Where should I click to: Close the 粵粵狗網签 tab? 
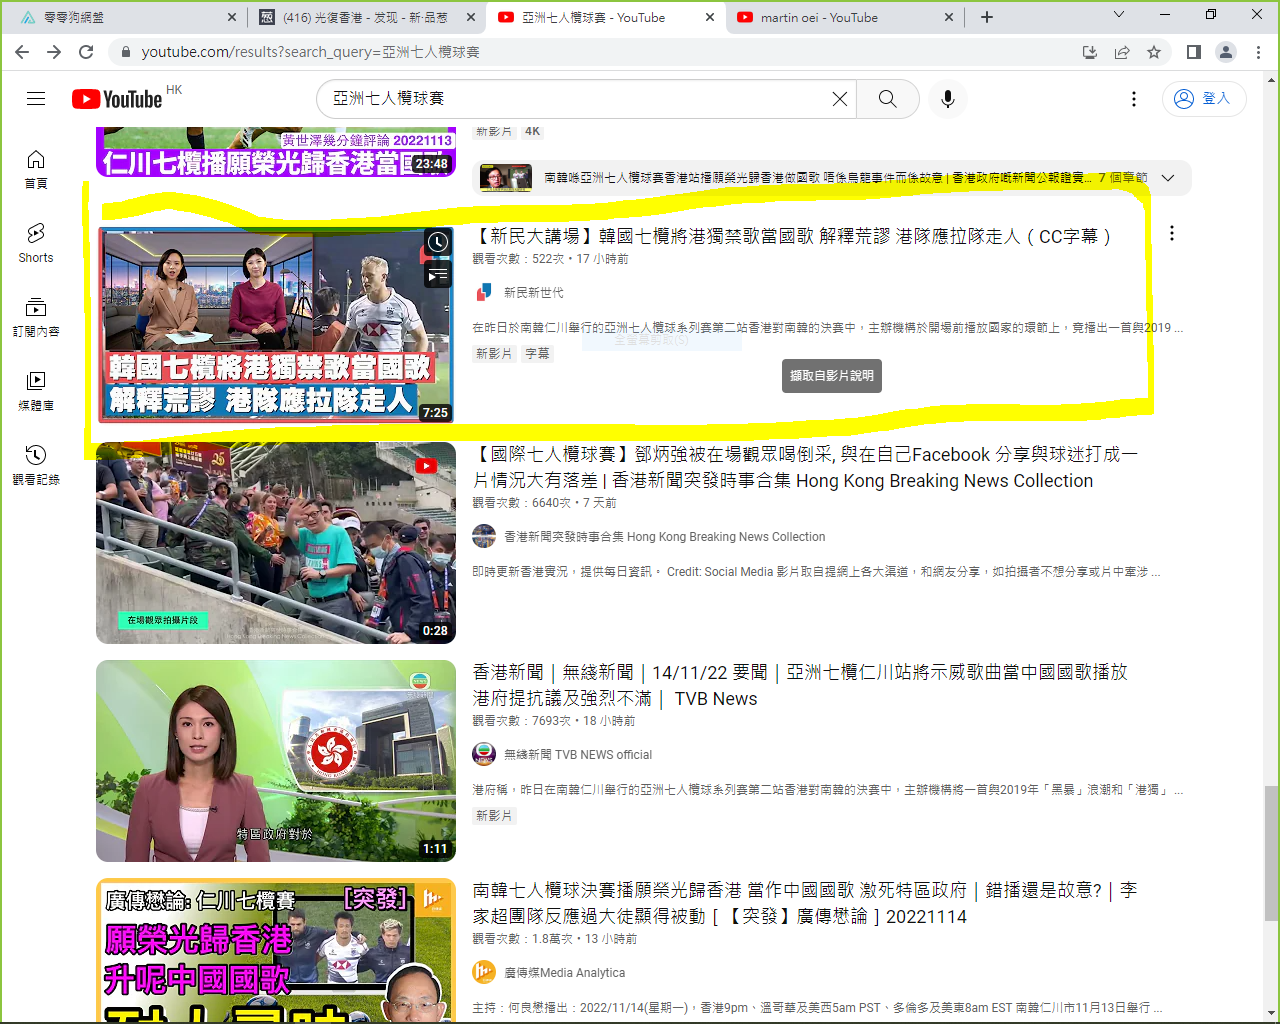[x=232, y=17]
